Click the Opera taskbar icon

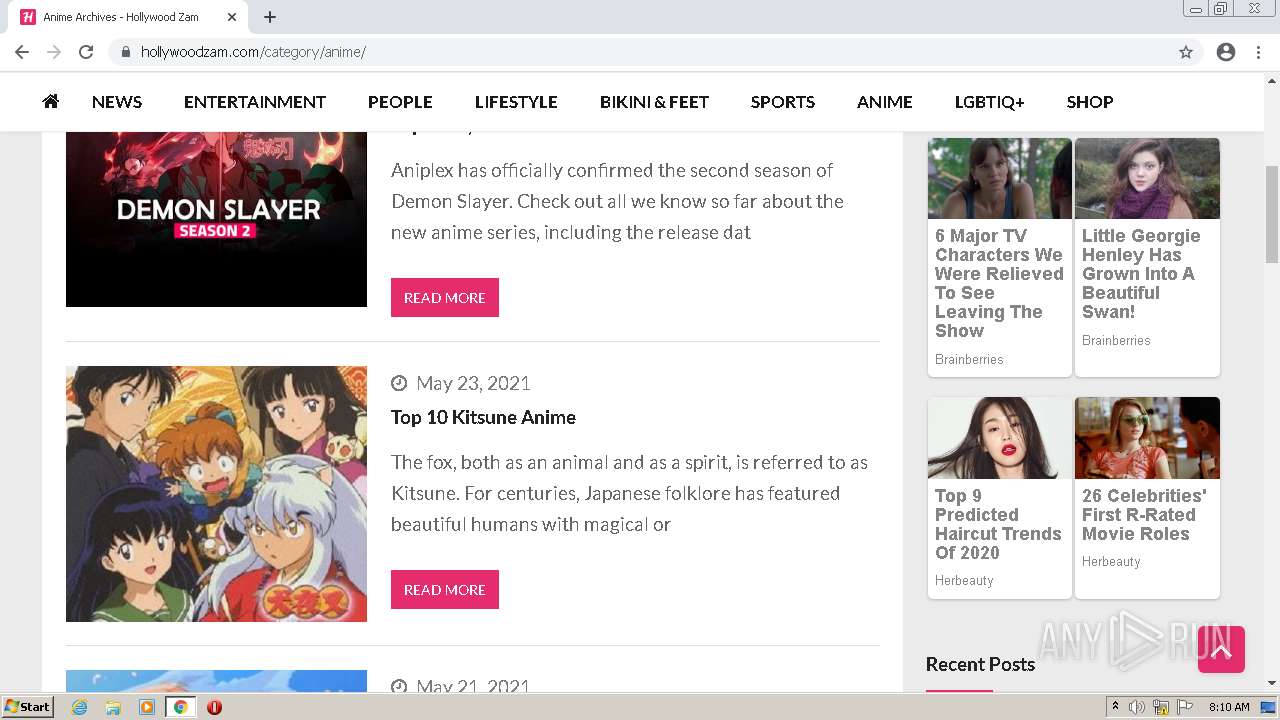pos(214,707)
